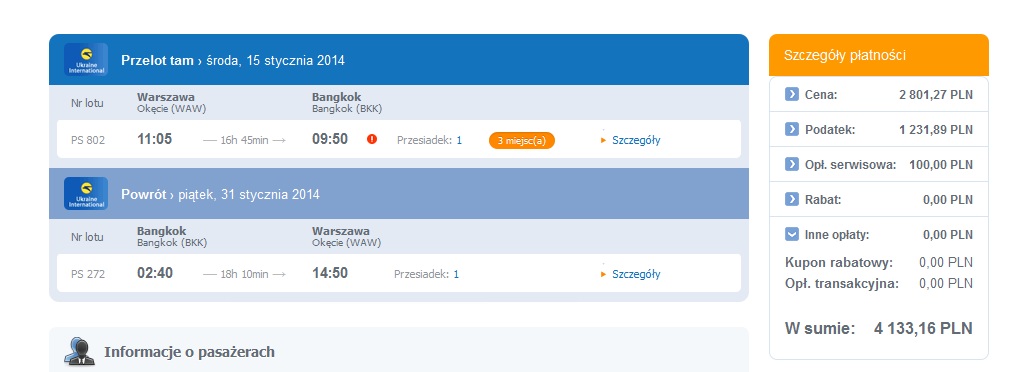This screenshot has width=1021, height=372.
Task: Select the Powrót header bar
Action: [399, 193]
